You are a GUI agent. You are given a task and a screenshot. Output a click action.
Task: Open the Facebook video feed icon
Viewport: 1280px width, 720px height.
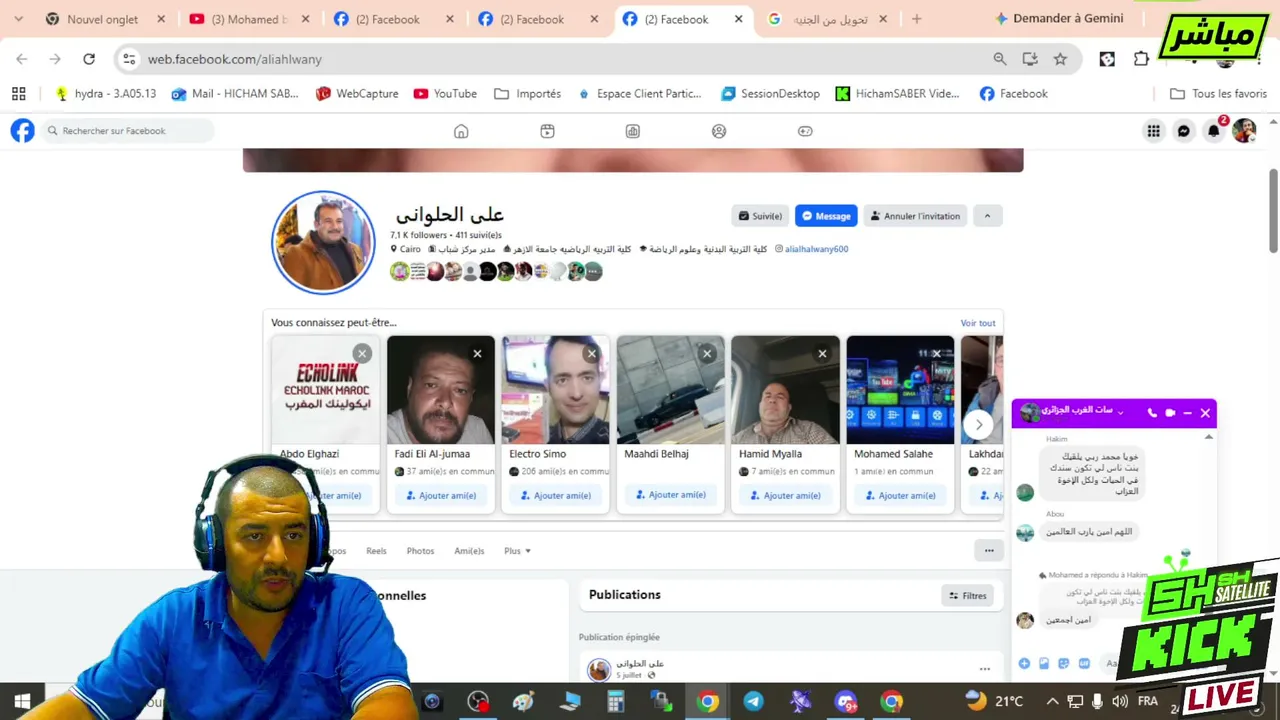[x=547, y=131]
